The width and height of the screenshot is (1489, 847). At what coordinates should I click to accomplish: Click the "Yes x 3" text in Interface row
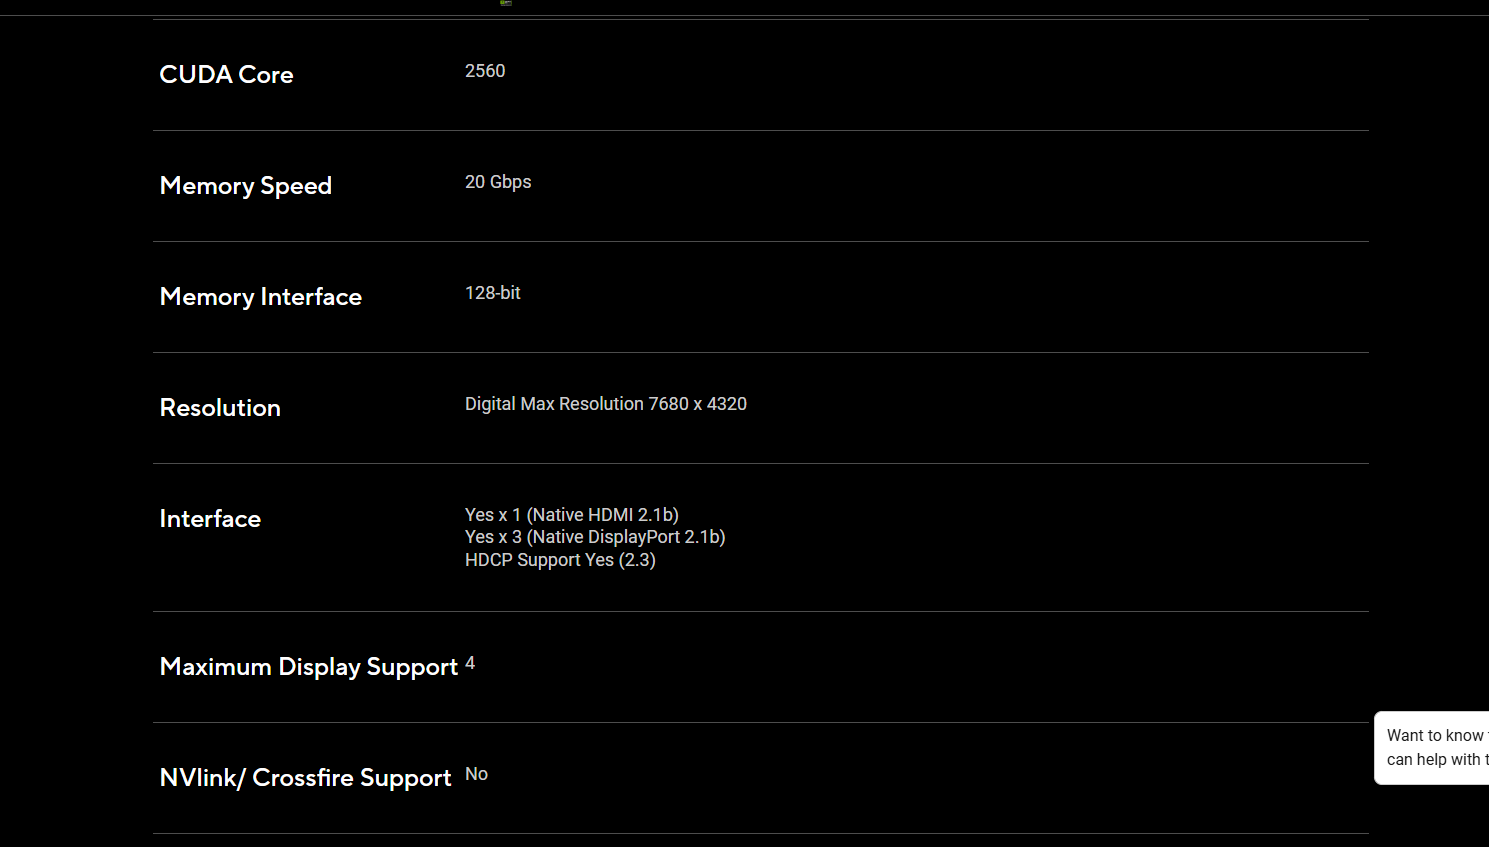[493, 537]
